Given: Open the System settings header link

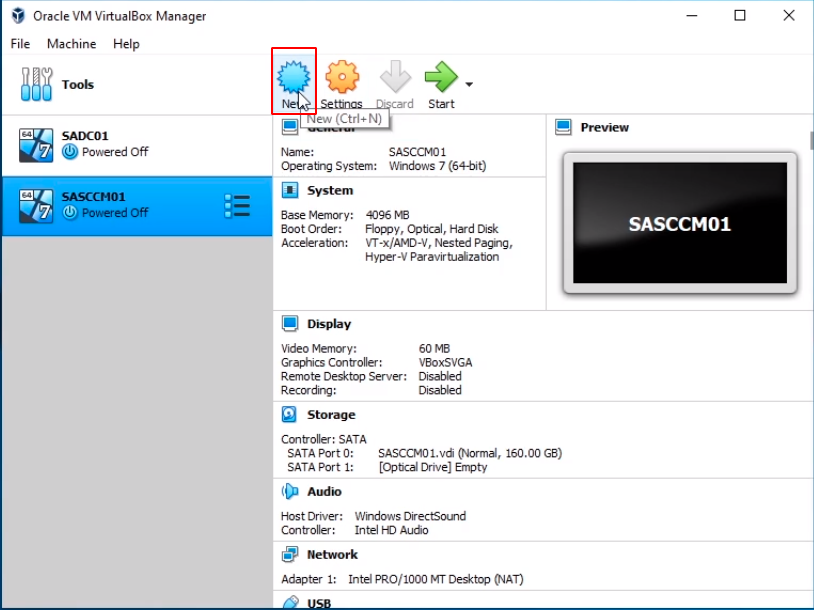Looking at the screenshot, I should [330, 191].
